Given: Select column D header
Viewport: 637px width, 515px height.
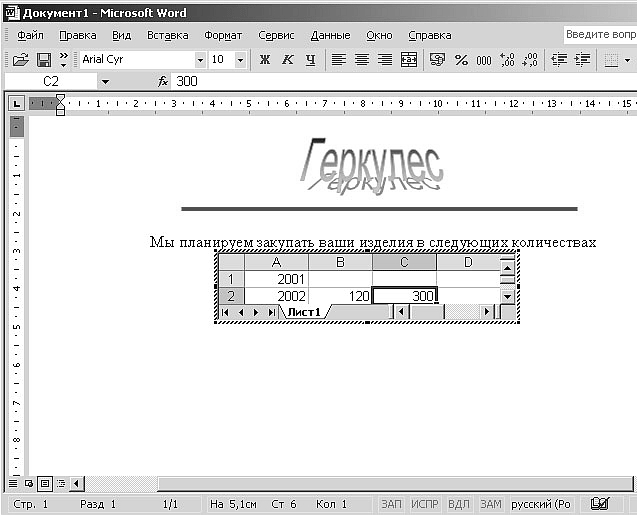Looking at the screenshot, I should 468,262.
